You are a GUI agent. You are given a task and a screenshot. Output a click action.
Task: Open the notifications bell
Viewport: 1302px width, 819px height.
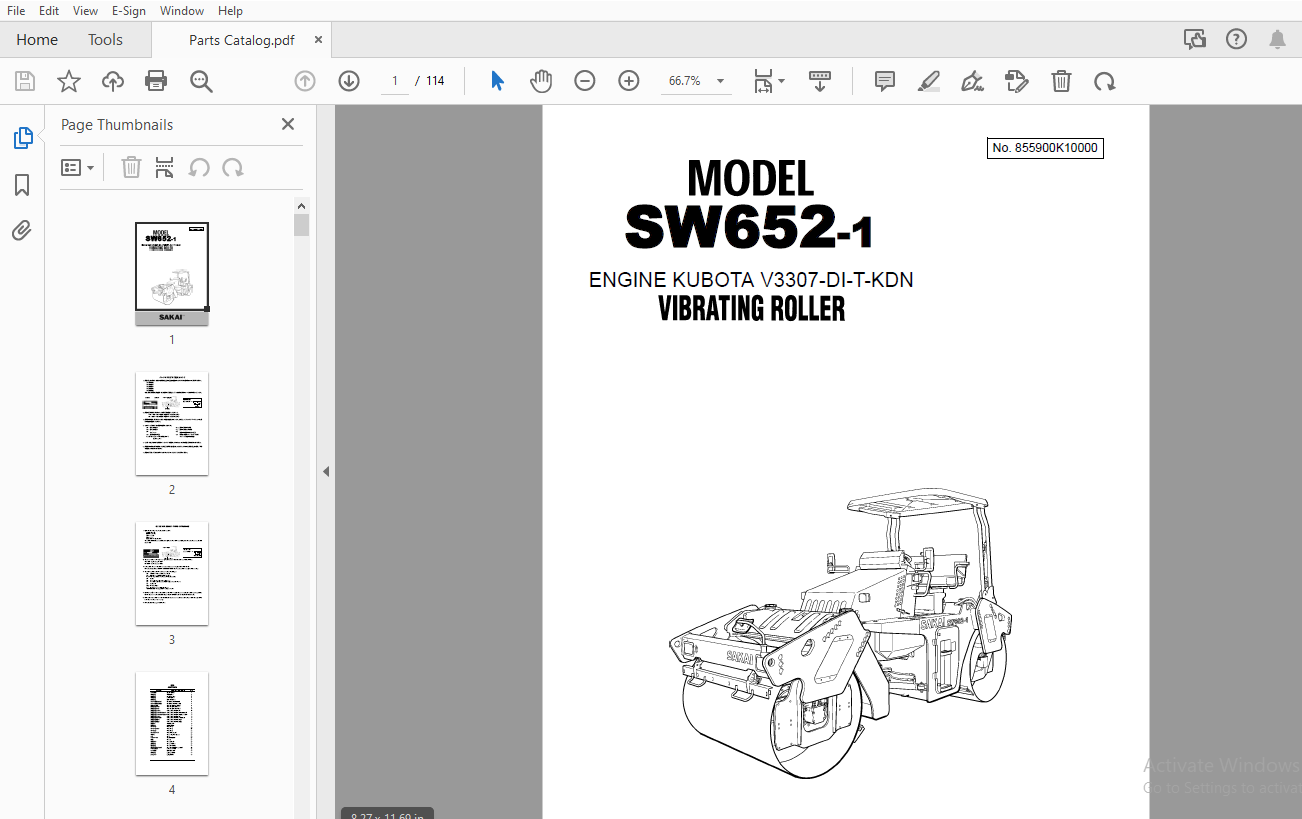coord(1277,39)
